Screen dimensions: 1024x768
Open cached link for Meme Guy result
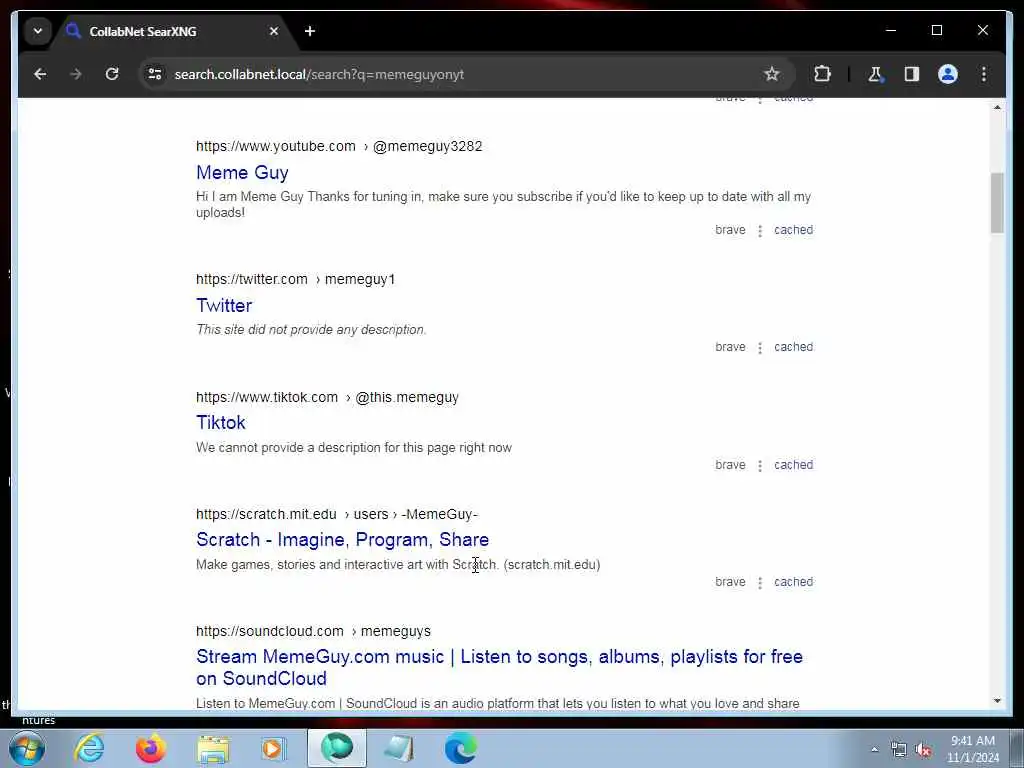point(793,230)
